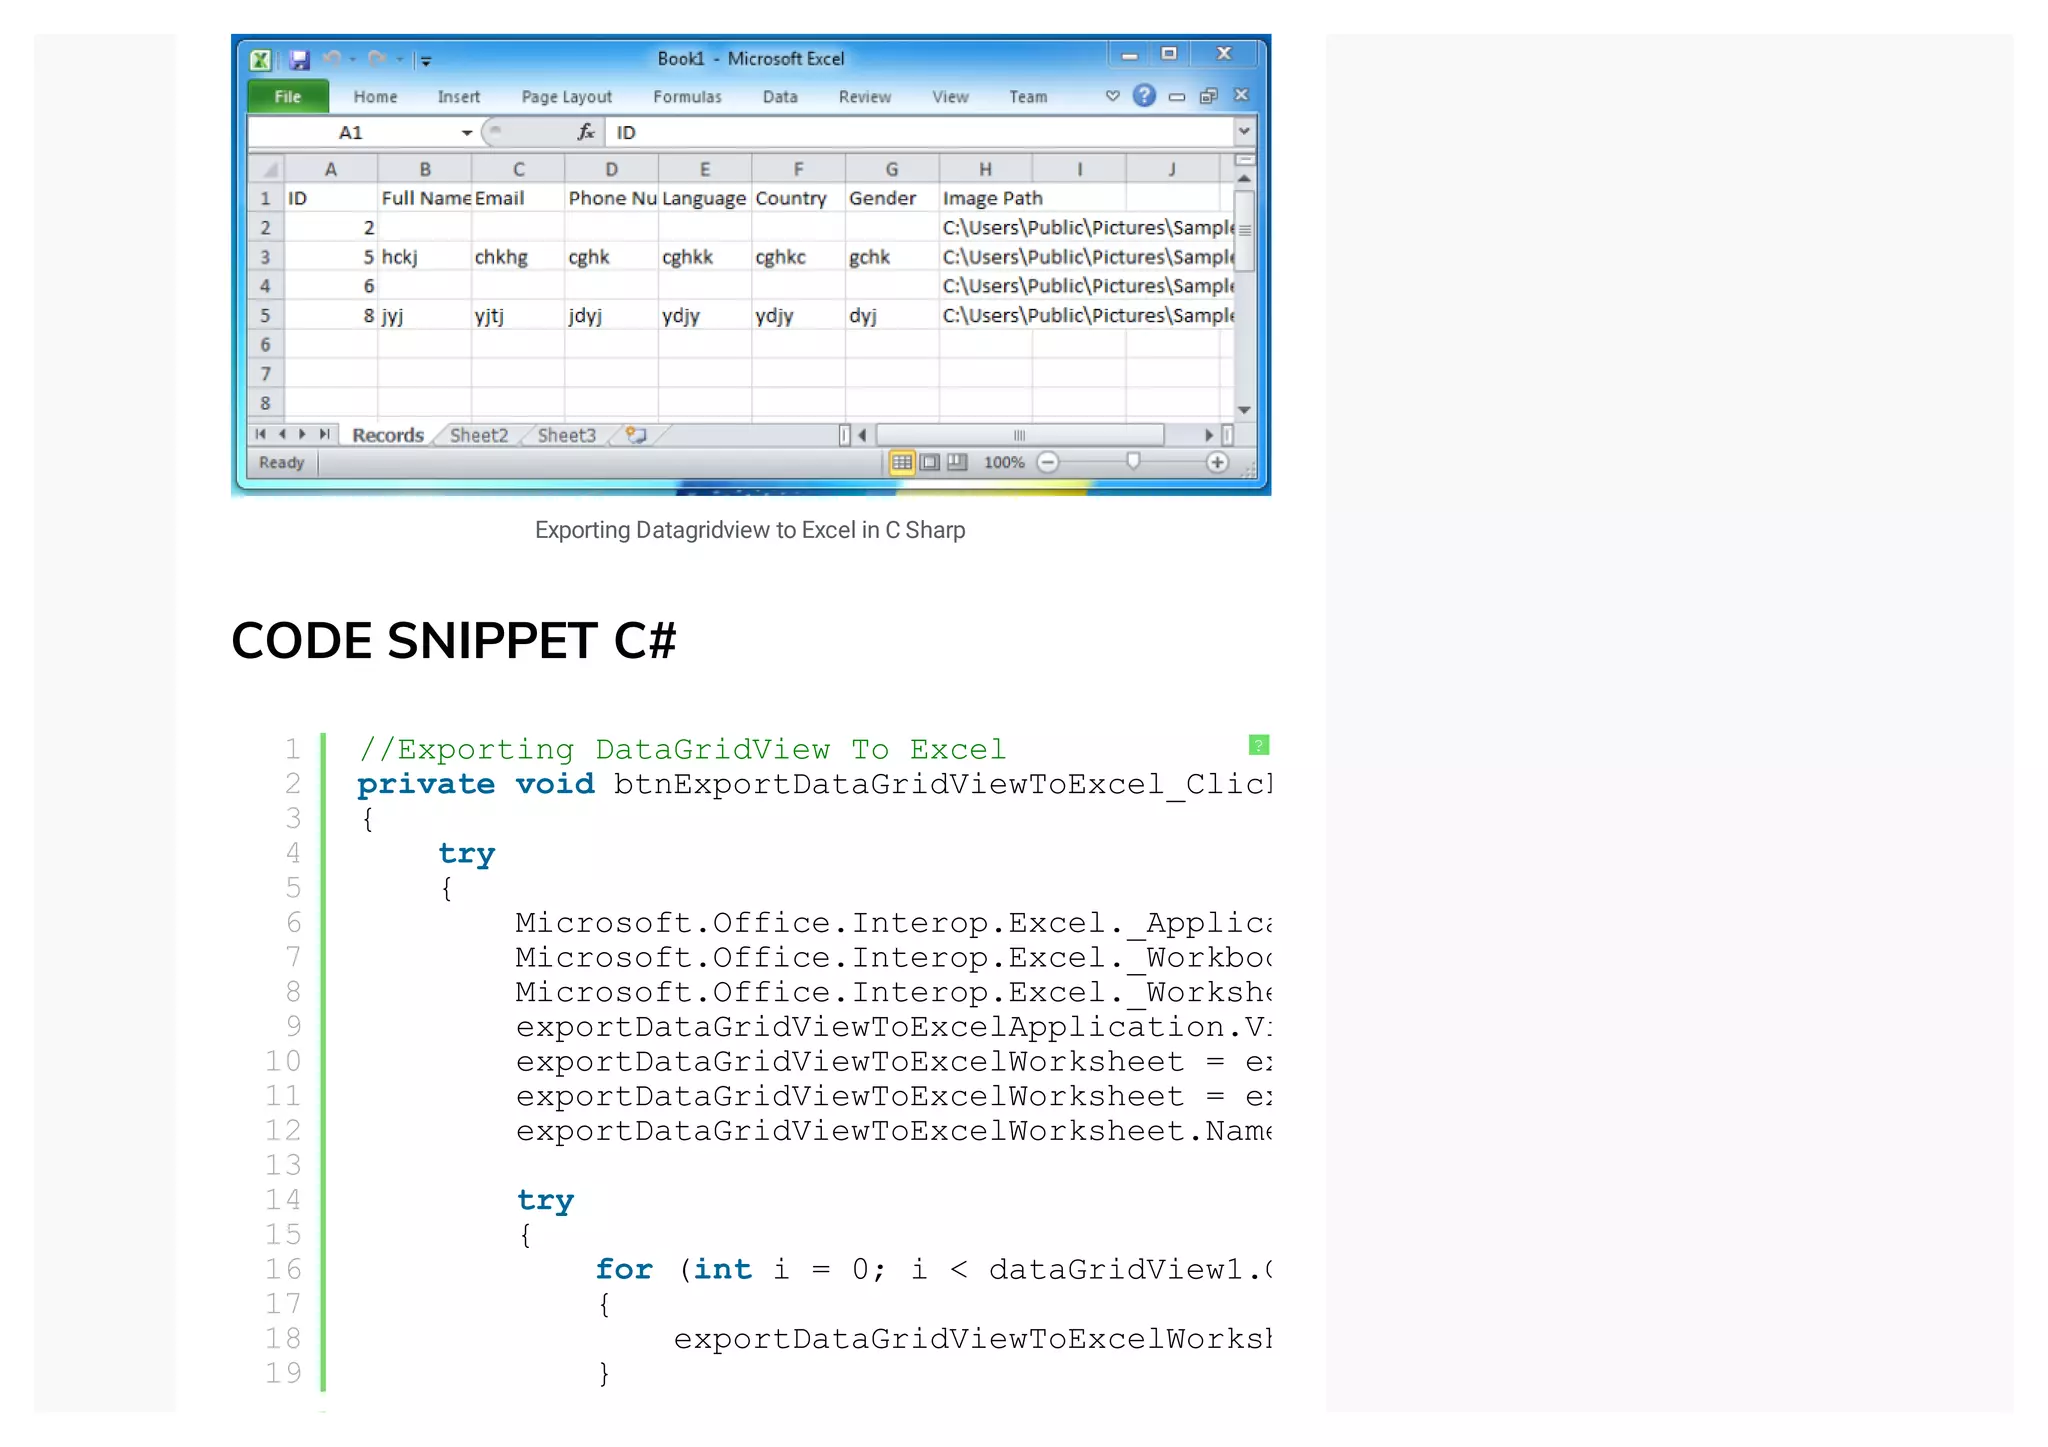Go to next sheet tab arrow
2048x1447 pixels.
[x=302, y=434]
